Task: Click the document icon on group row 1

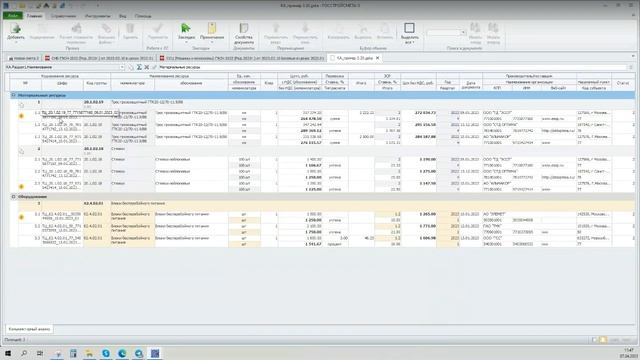Action: point(21,105)
